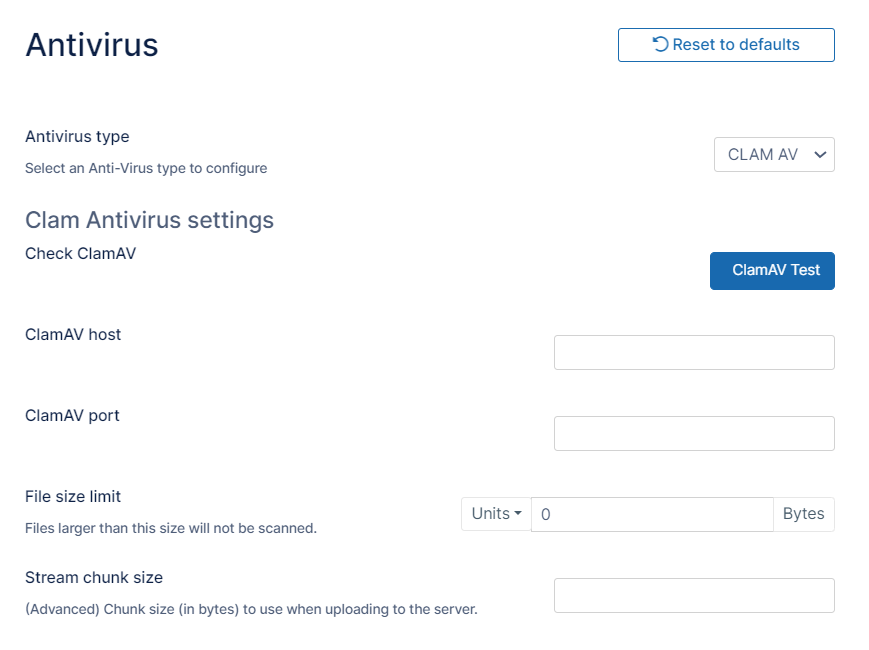The width and height of the screenshot is (869, 650).
Task: Click the Antivirus type label
Action: [x=77, y=136]
